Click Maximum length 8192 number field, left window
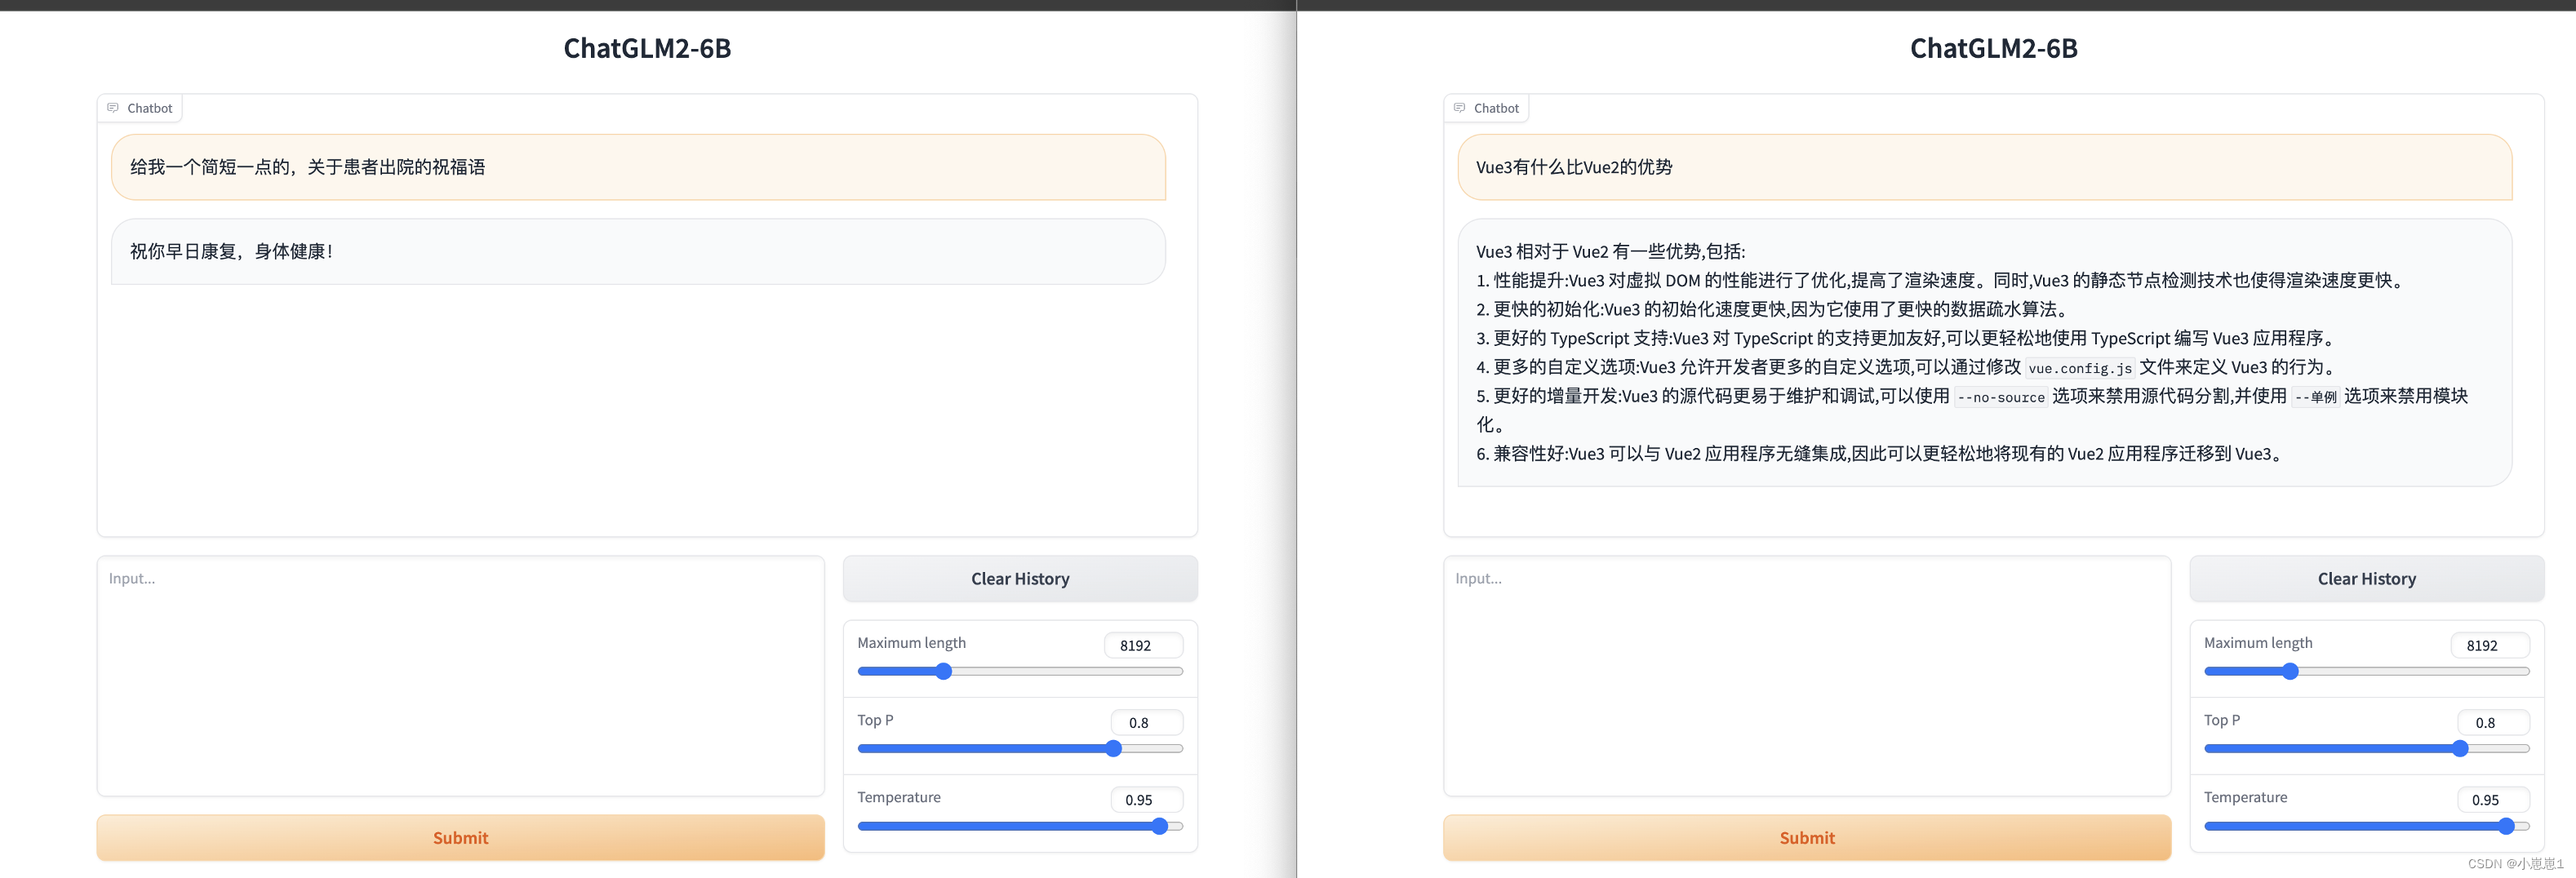 (1143, 645)
